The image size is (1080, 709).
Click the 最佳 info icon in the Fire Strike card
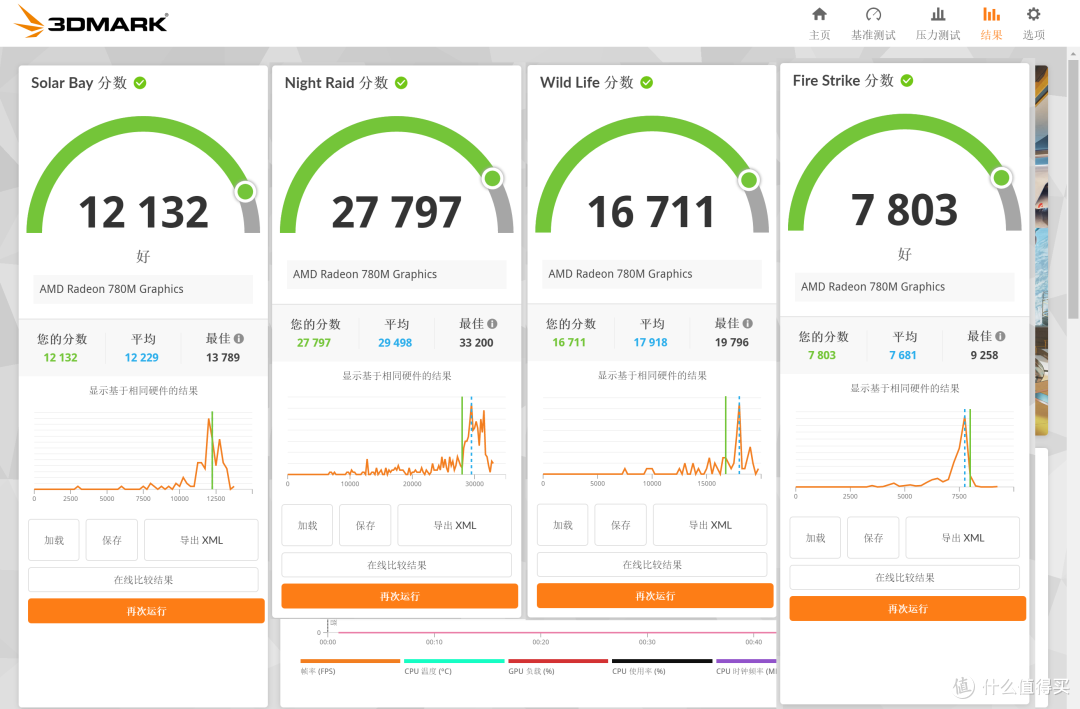point(1001,336)
